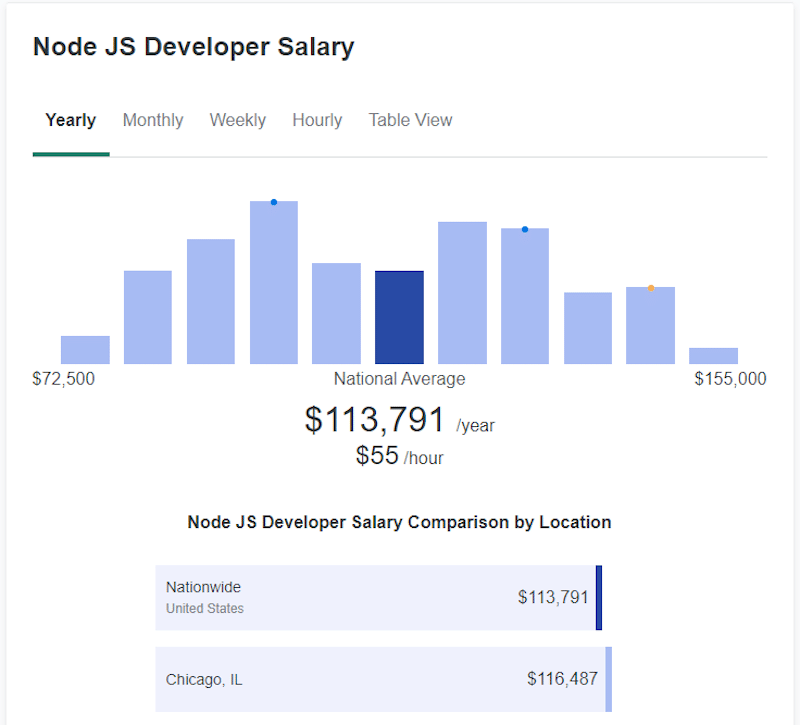
Task: Switch to the Hourly tab
Action: [317, 119]
